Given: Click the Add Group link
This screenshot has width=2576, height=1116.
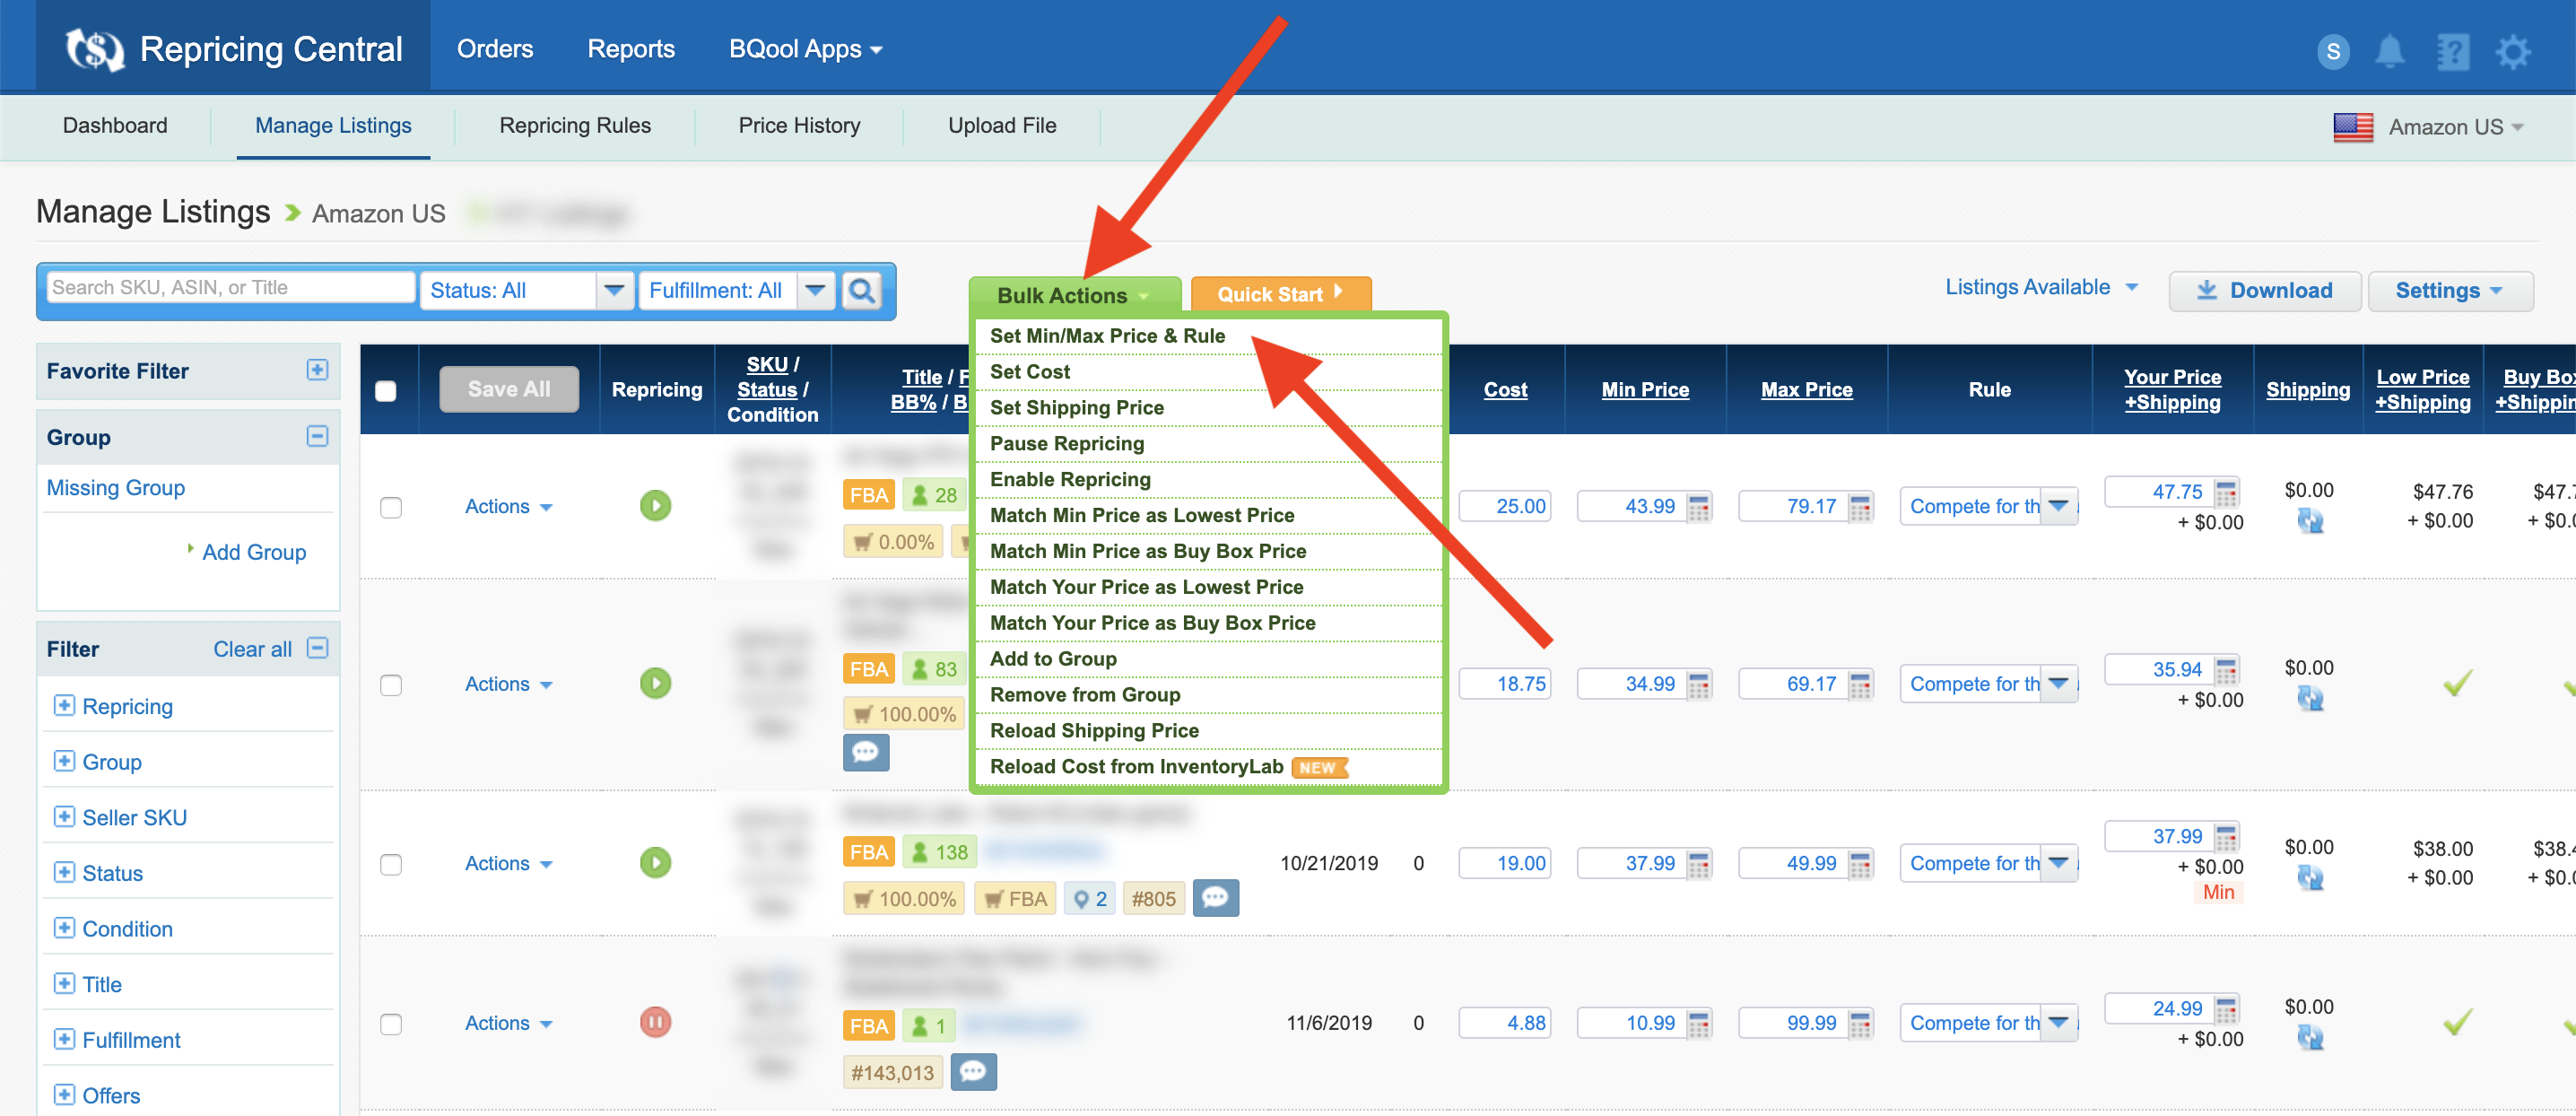Looking at the screenshot, I should tap(254, 552).
